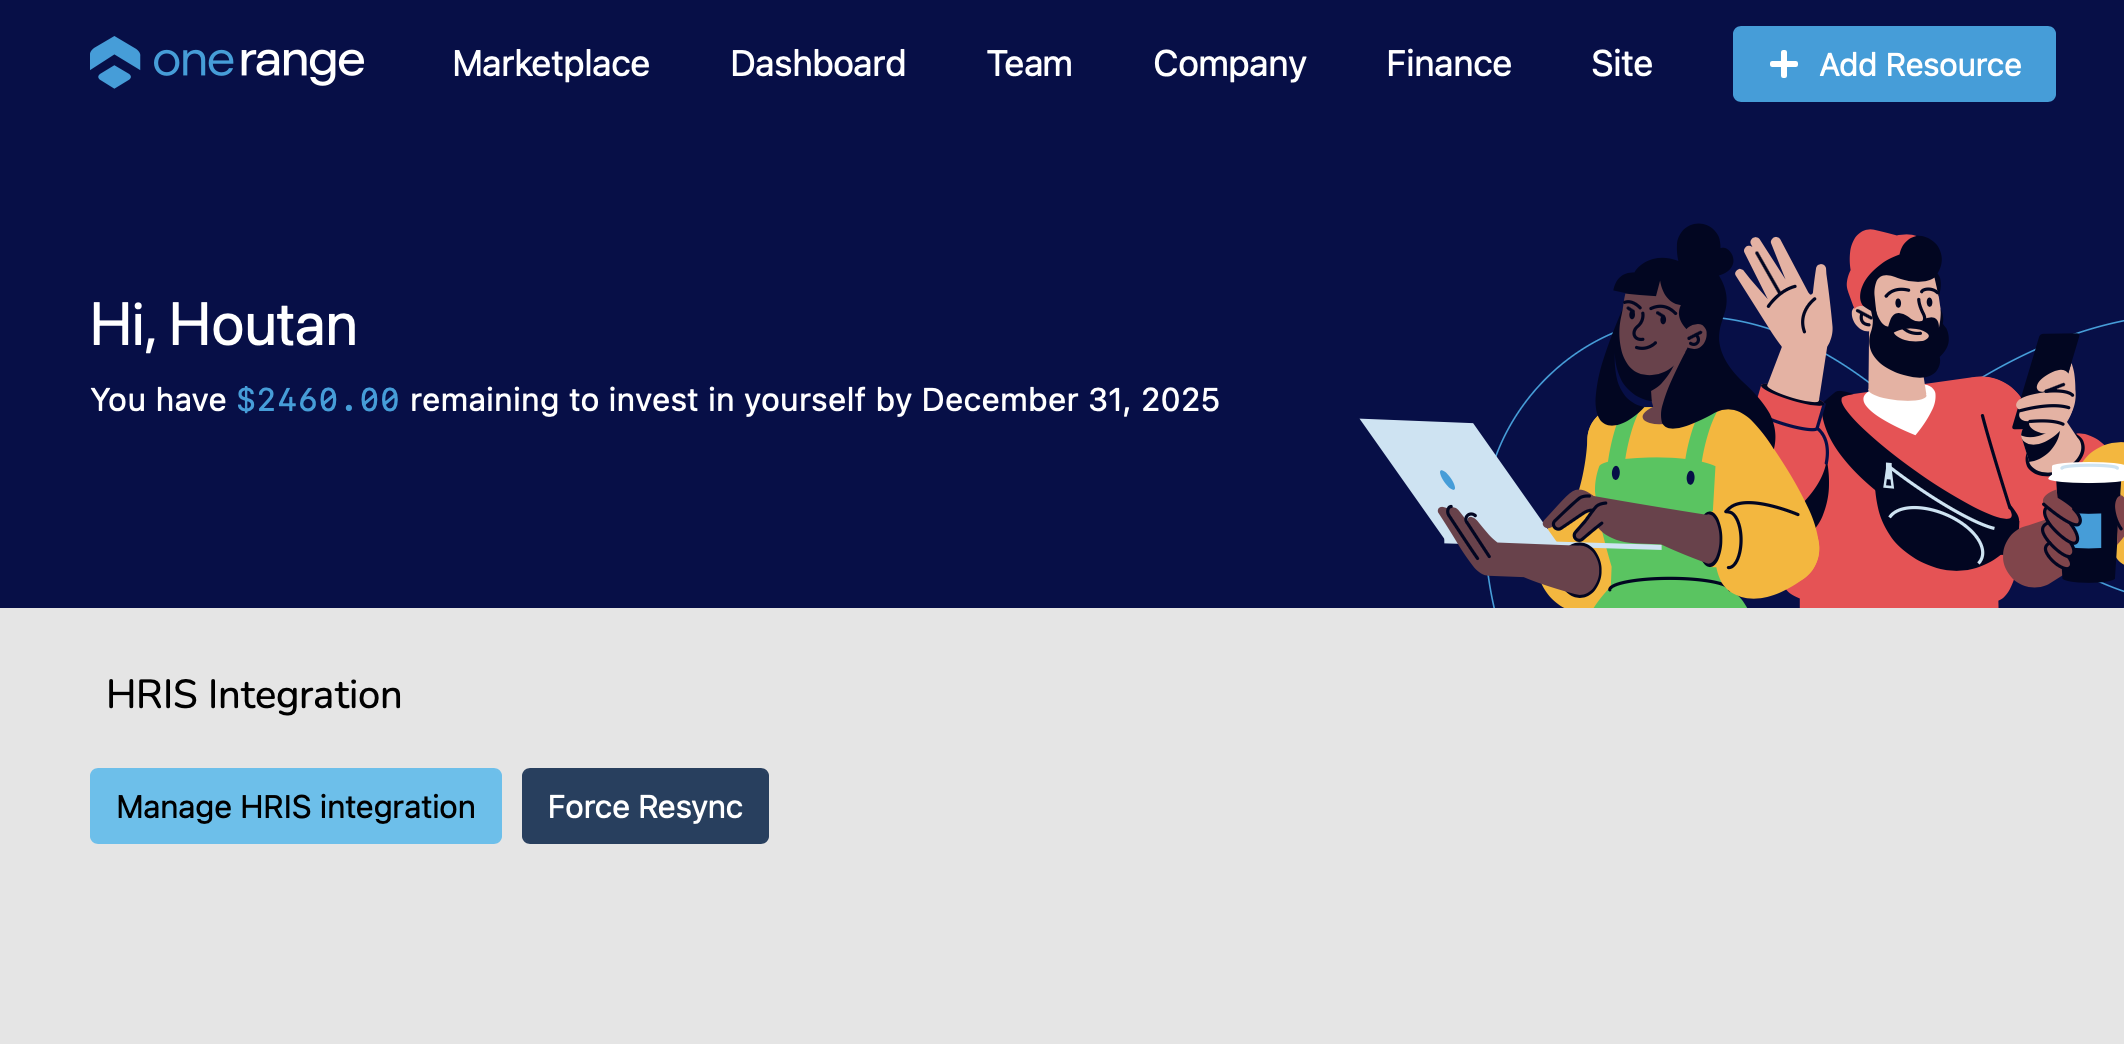
Task: Click the Add Resource button
Action: coord(1893,64)
